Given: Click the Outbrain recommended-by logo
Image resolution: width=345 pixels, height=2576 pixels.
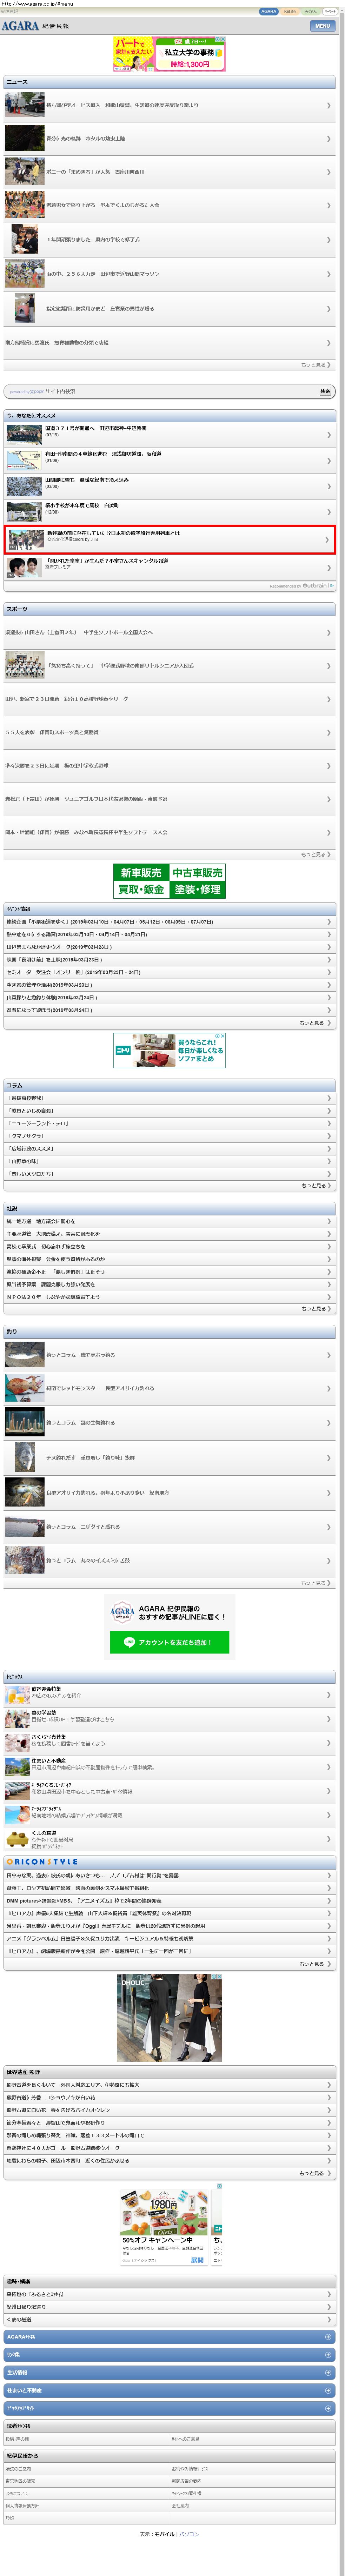Looking at the screenshot, I should click(318, 586).
